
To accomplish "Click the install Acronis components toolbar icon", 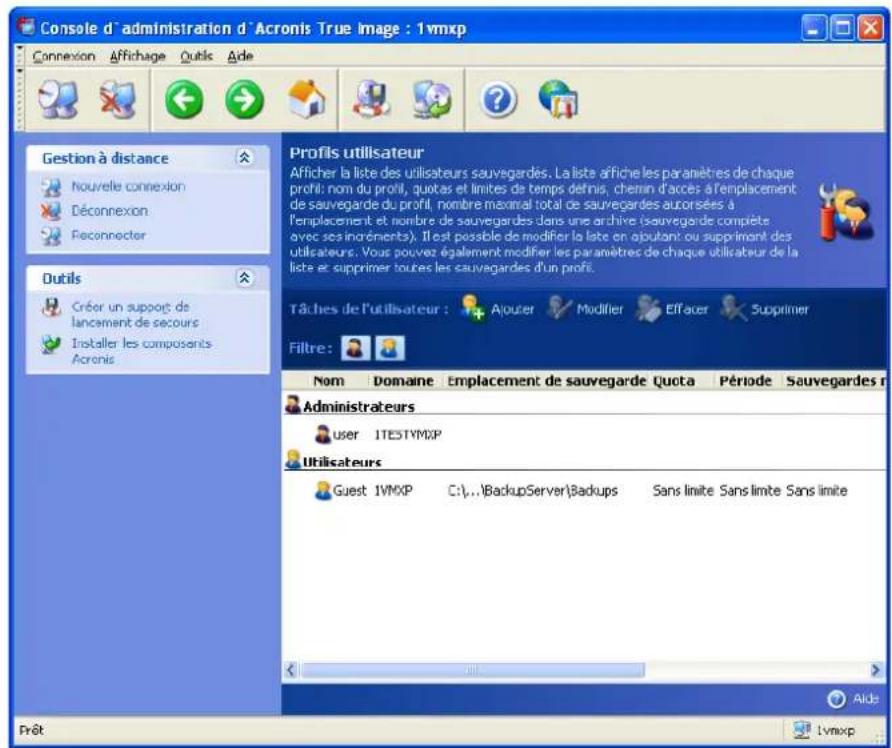I will [x=432, y=100].
